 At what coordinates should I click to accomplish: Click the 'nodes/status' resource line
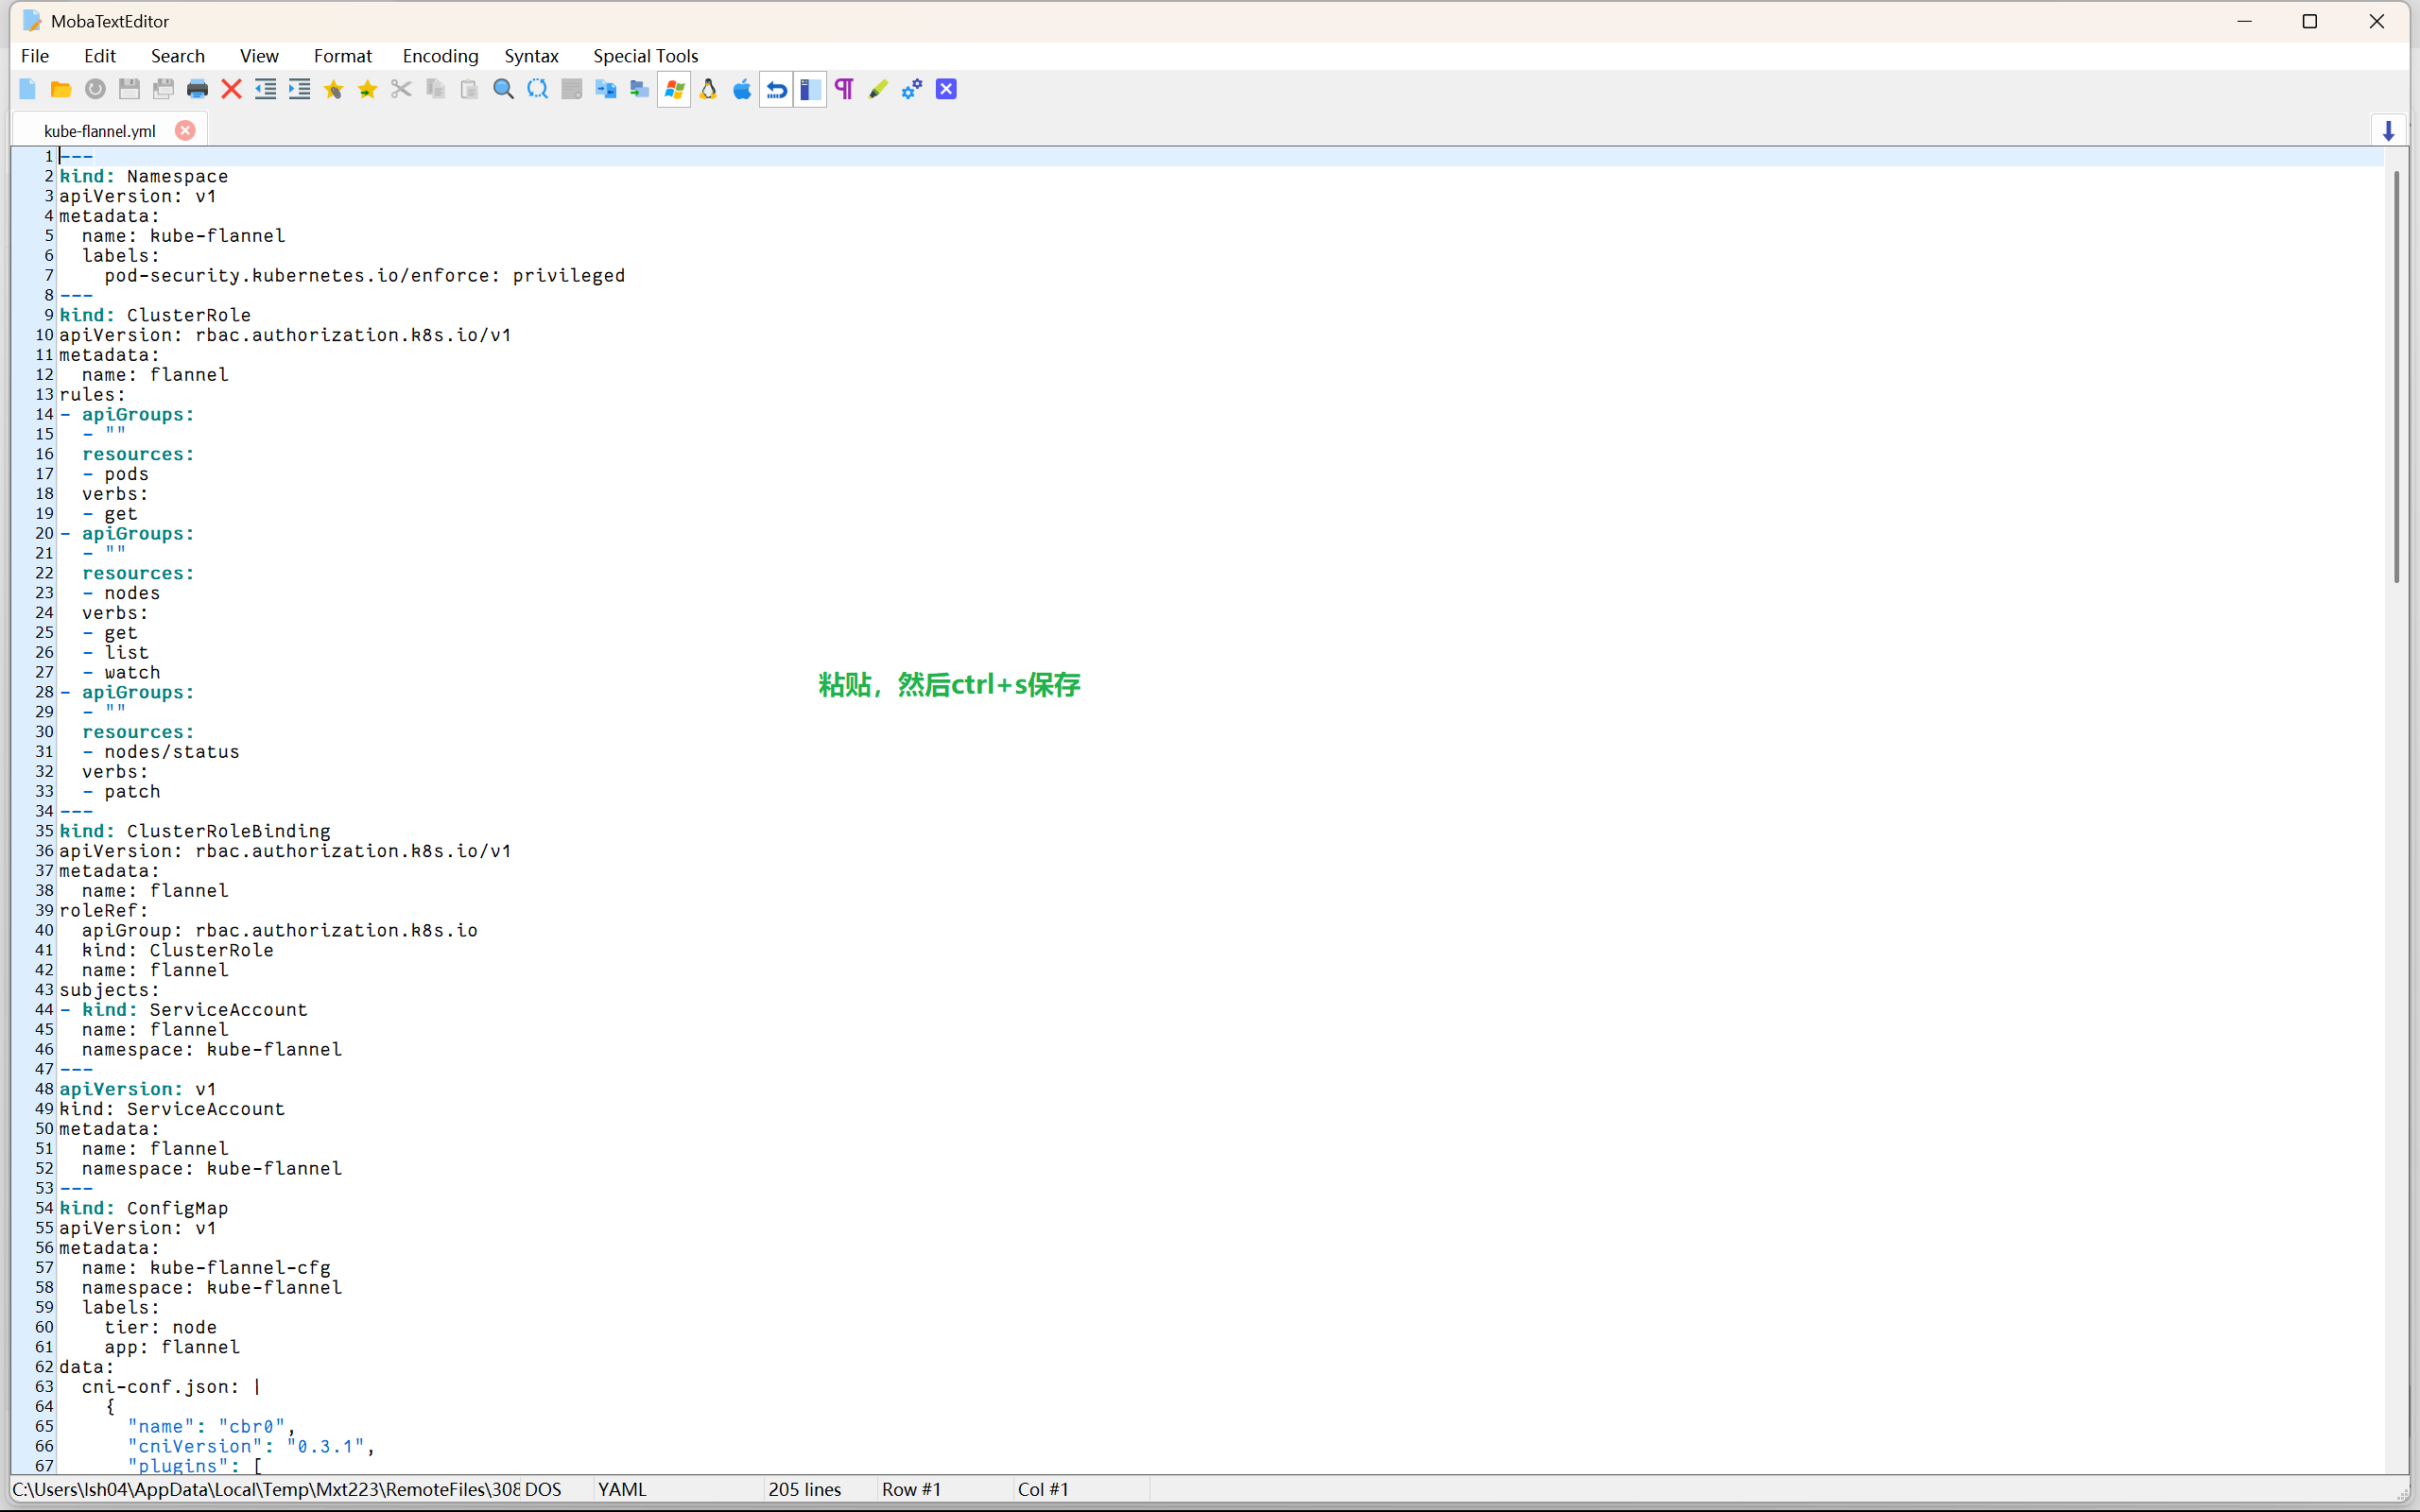tap(161, 752)
